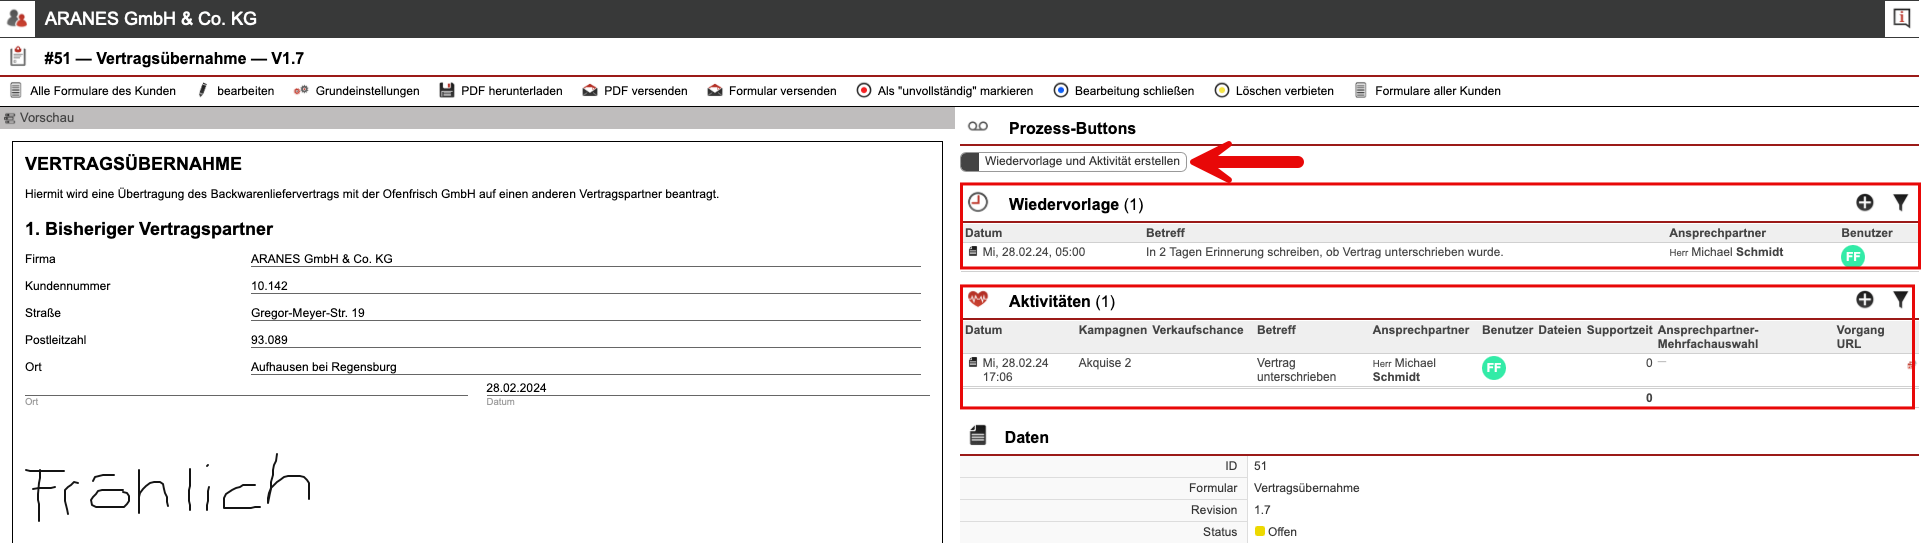Click the customer icon beside ARANES GmbH

(17, 18)
